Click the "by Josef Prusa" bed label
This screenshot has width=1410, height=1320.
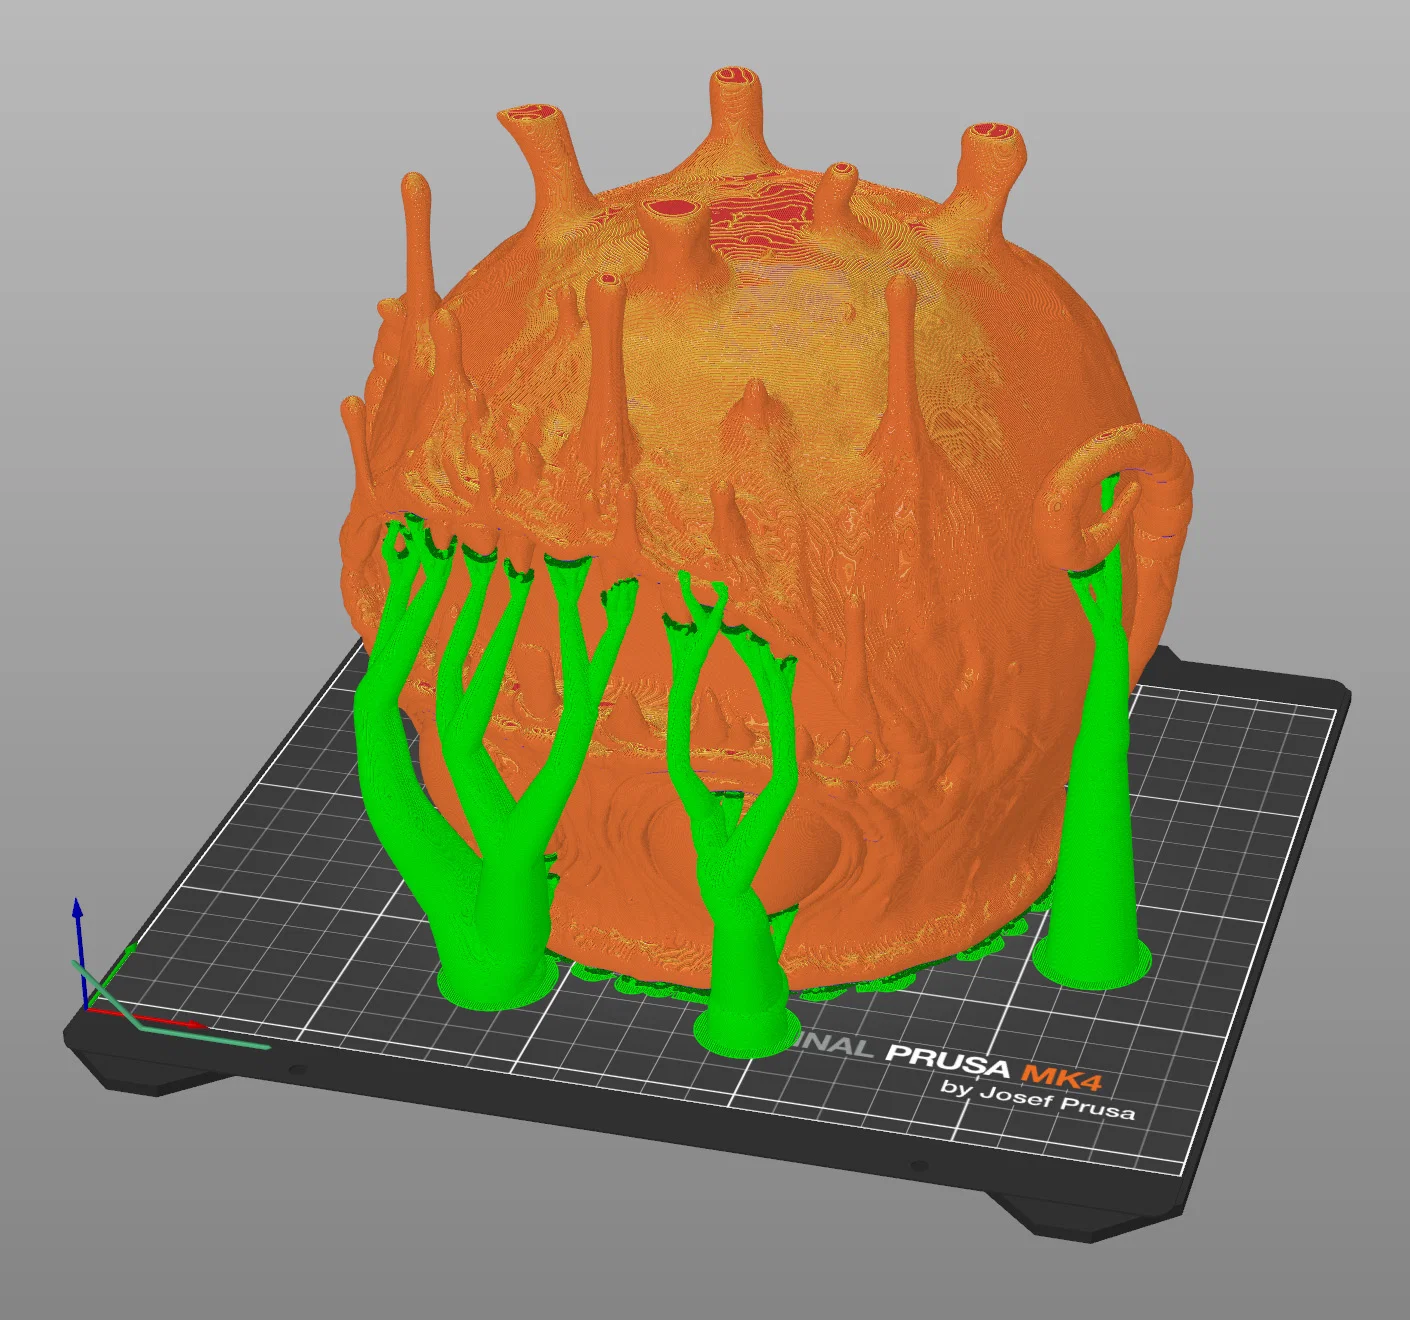pos(1038,1098)
